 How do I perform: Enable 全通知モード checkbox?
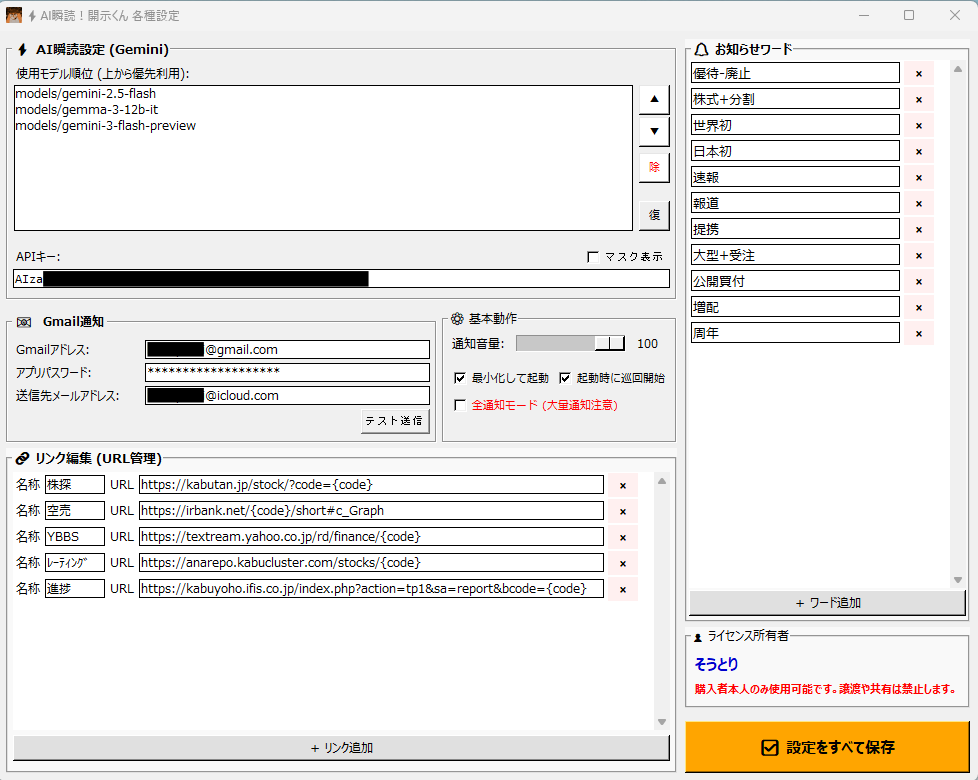(460, 405)
